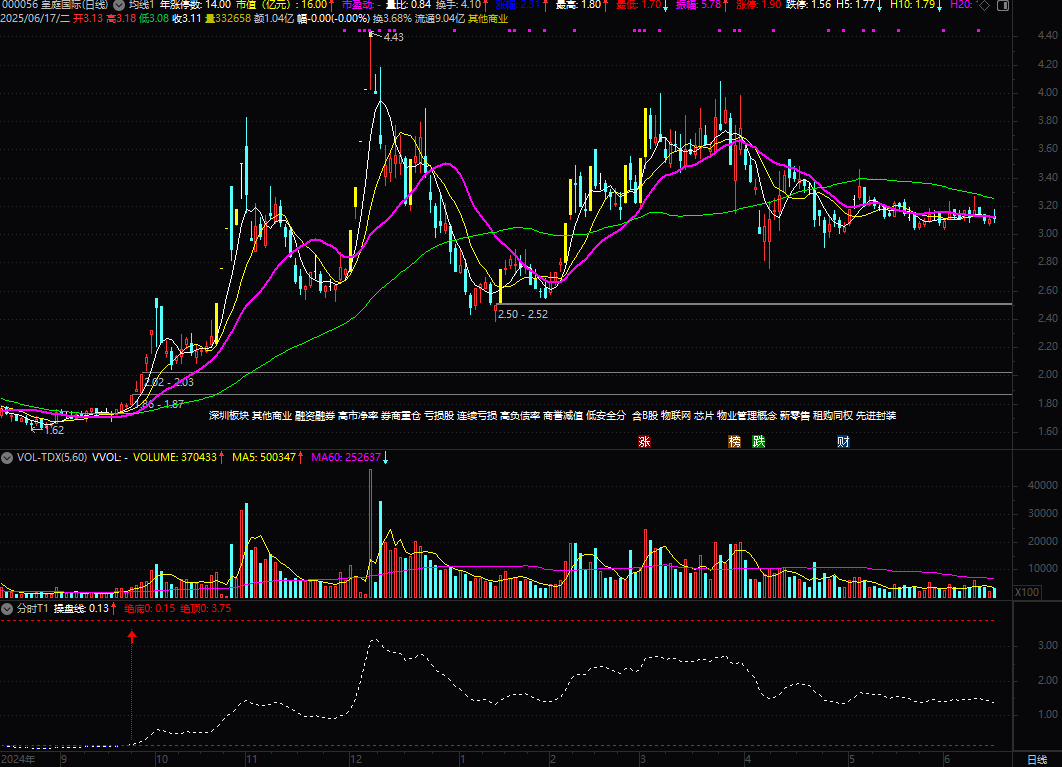The height and width of the screenshot is (767, 1062).
Task: Open the 高市净率 concept tag
Action: 358,415
